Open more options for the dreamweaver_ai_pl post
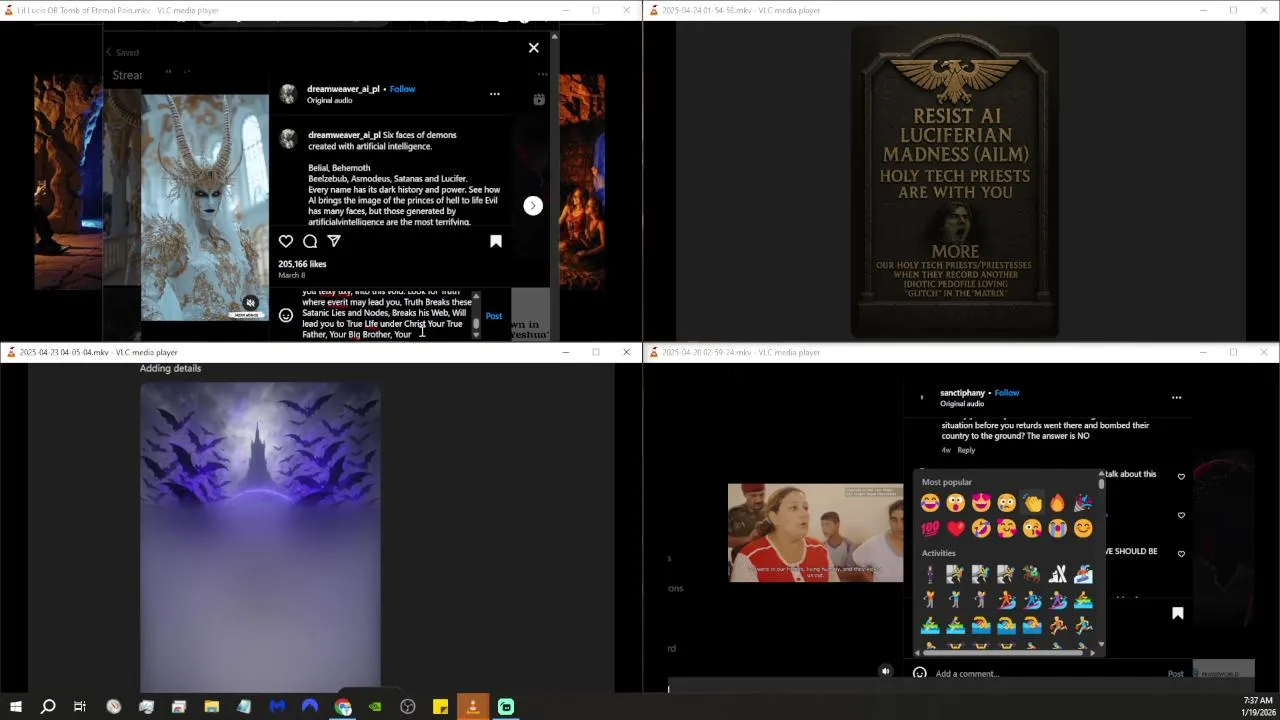1280x720 pixels. 494,94
